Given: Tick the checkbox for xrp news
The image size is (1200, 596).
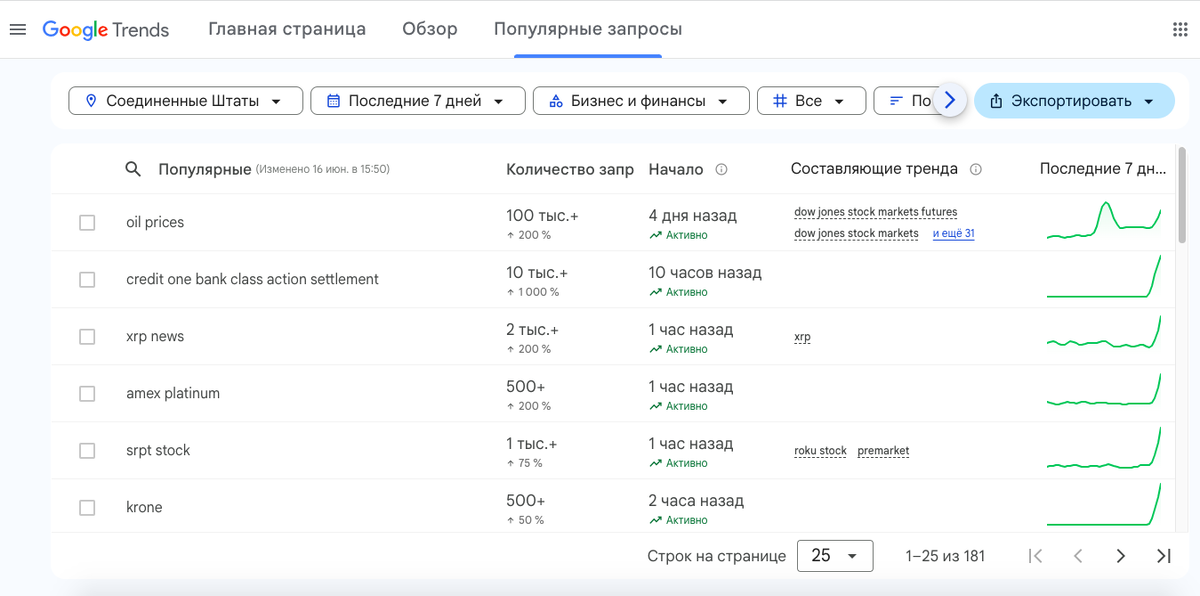Looking at the screenshot, I should click(x=87, y=337).
